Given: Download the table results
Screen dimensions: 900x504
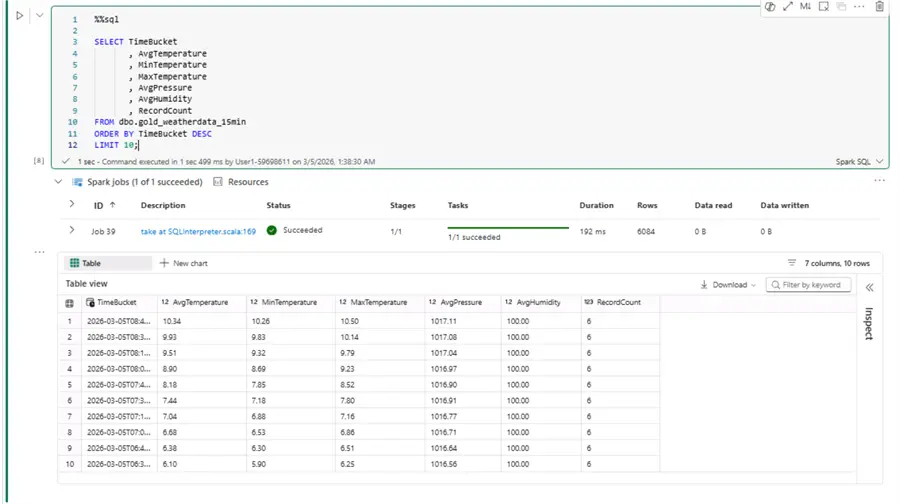Looking at the screenshot, I should [728, 285].
